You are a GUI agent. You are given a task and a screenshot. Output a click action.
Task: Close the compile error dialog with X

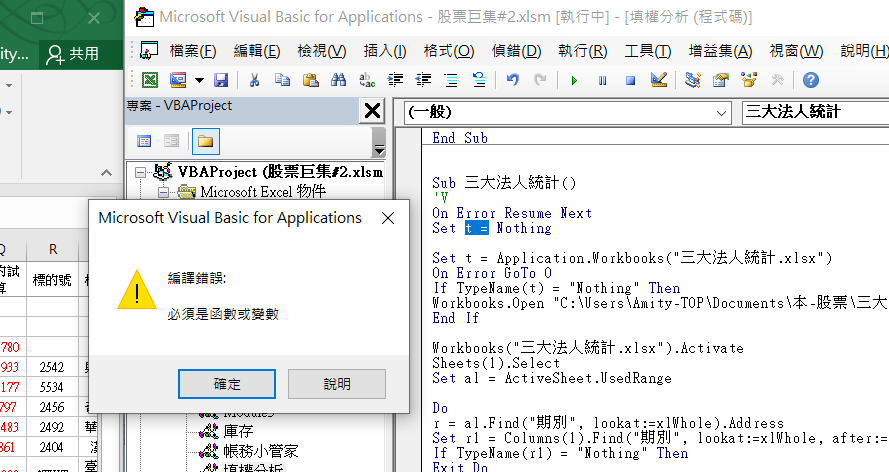(x=388, y=218)
